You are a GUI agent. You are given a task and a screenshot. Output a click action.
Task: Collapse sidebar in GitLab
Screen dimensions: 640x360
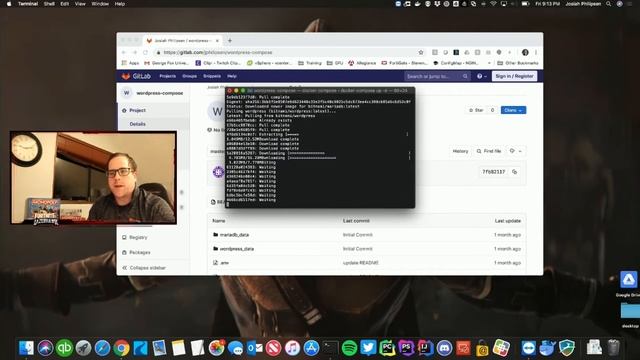tap(144, 268)
